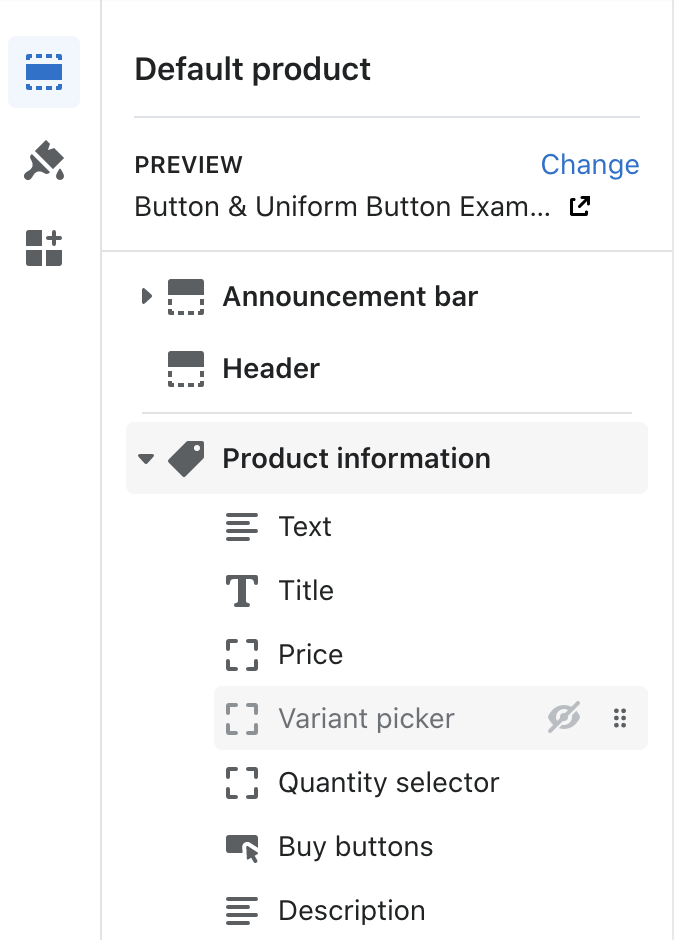Click the Product information tag icon
This screenshot has height=940, width=674.
[186, 459]
